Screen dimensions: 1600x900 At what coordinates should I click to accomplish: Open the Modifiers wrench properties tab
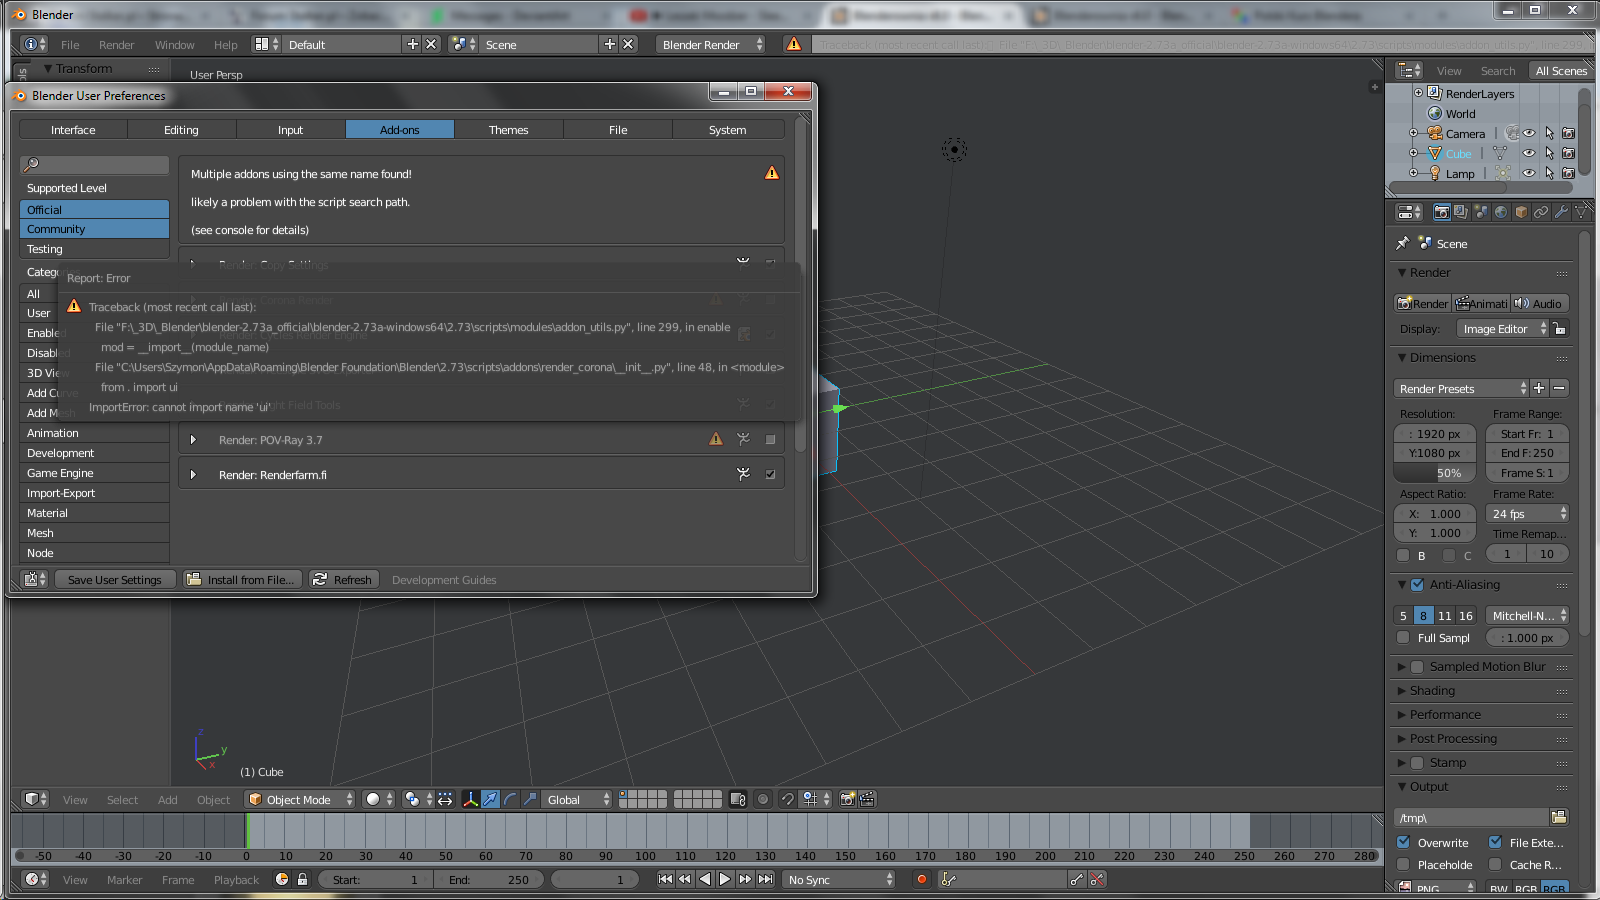tap(1561, 212)
